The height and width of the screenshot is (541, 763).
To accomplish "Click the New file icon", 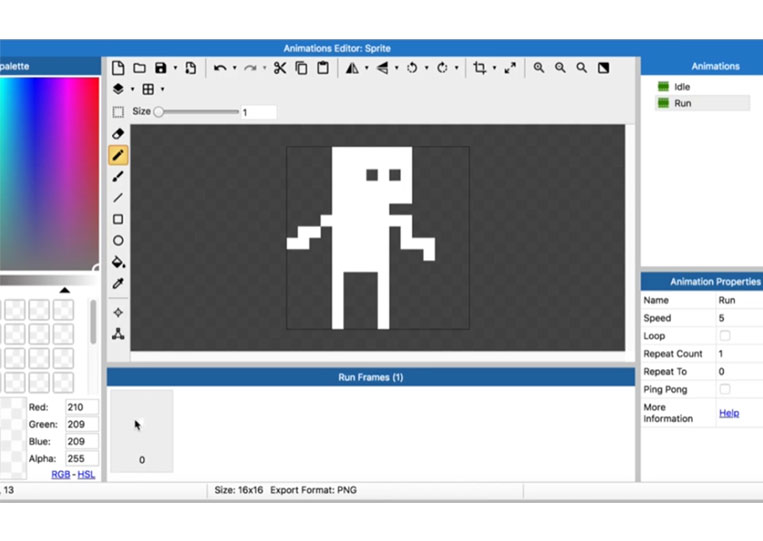I will coord(118,68).
